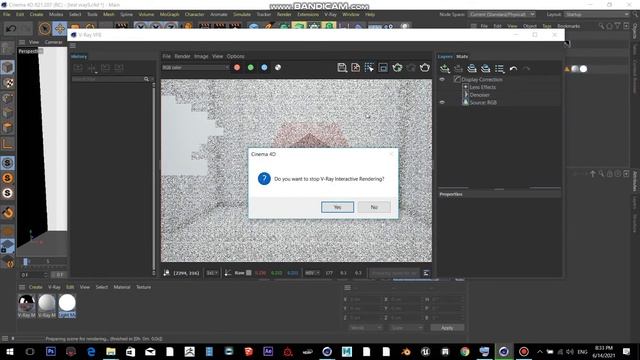640x360 pixels.
Task: Click the cube object icon in left palette
Action: [7, 67]
